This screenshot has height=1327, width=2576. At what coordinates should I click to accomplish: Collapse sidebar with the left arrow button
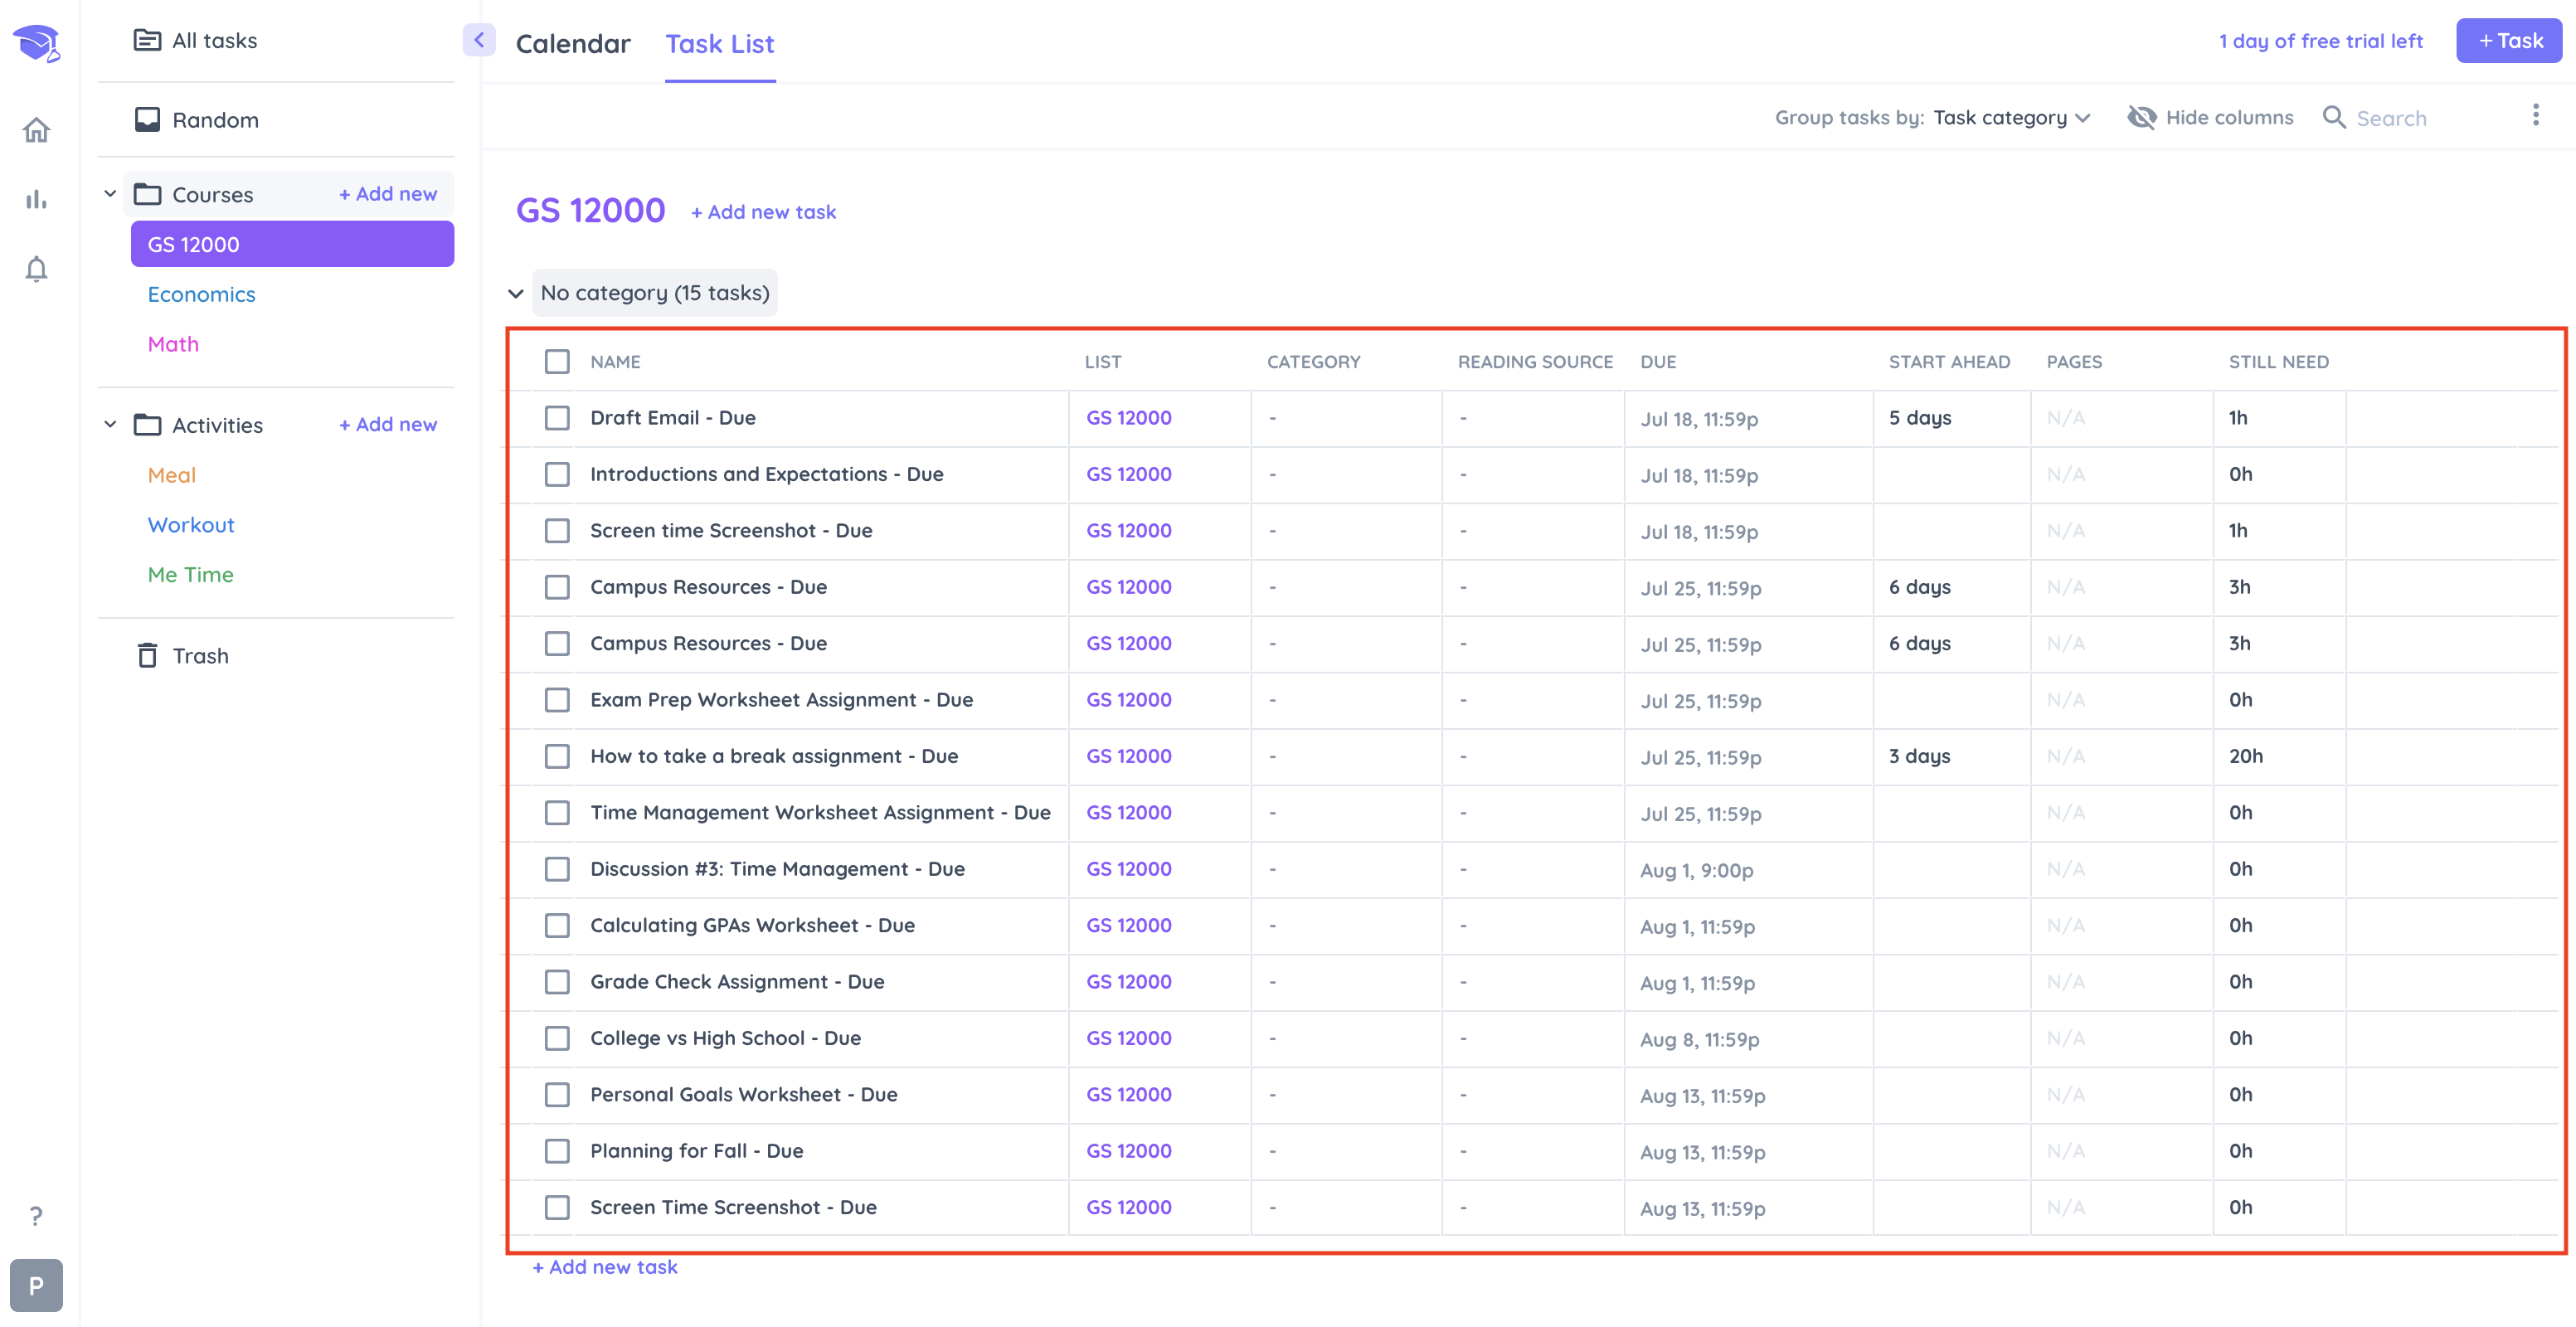pyautogui.click(x=479, y=40)
